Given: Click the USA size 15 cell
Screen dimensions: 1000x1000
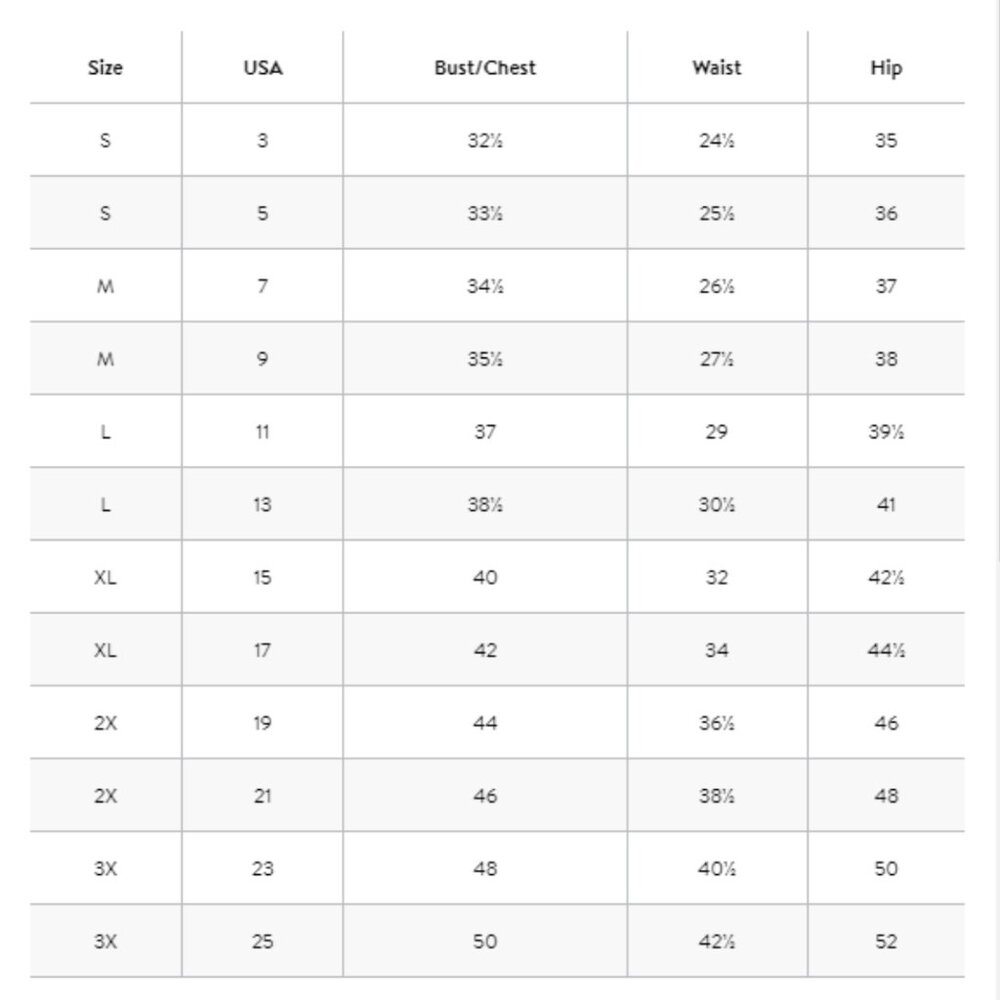Looking at the screenshot, I should tap(262, 577).
